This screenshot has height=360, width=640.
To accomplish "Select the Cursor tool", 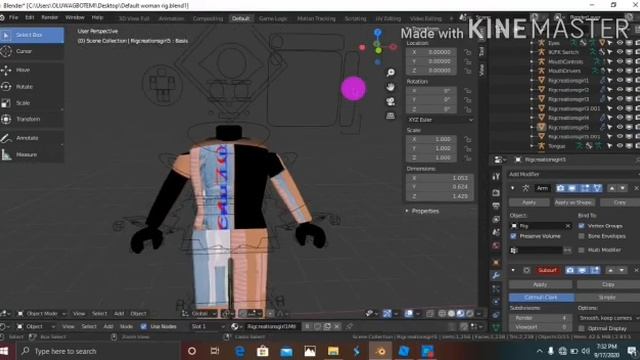I will [x=32, y=51].
